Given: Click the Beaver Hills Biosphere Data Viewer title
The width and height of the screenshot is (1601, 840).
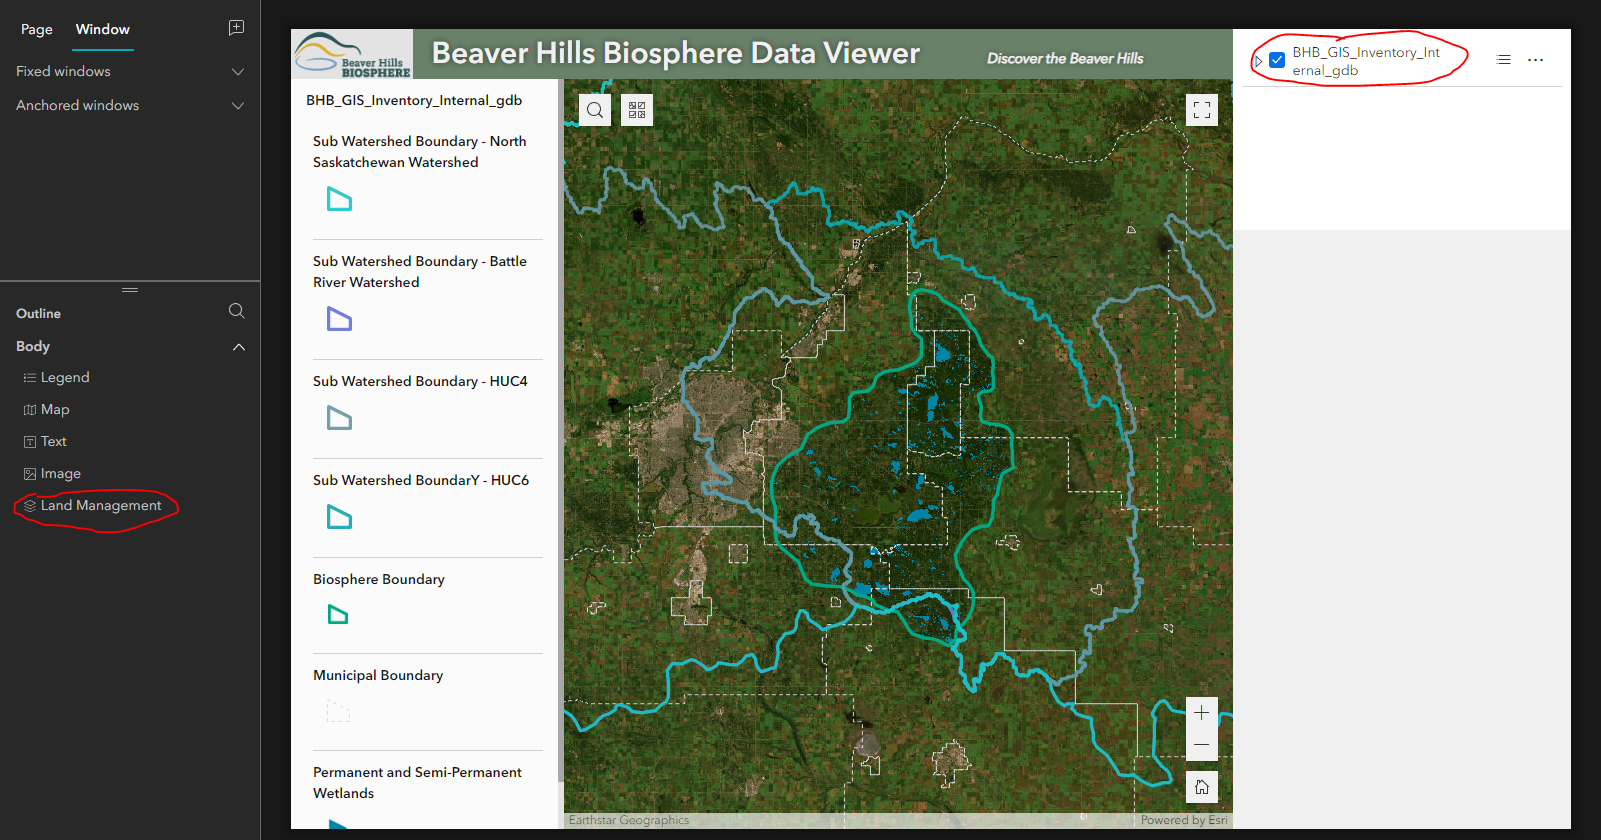Looking at the screenshot, I should pyautogui.click(x=676, y=53).
